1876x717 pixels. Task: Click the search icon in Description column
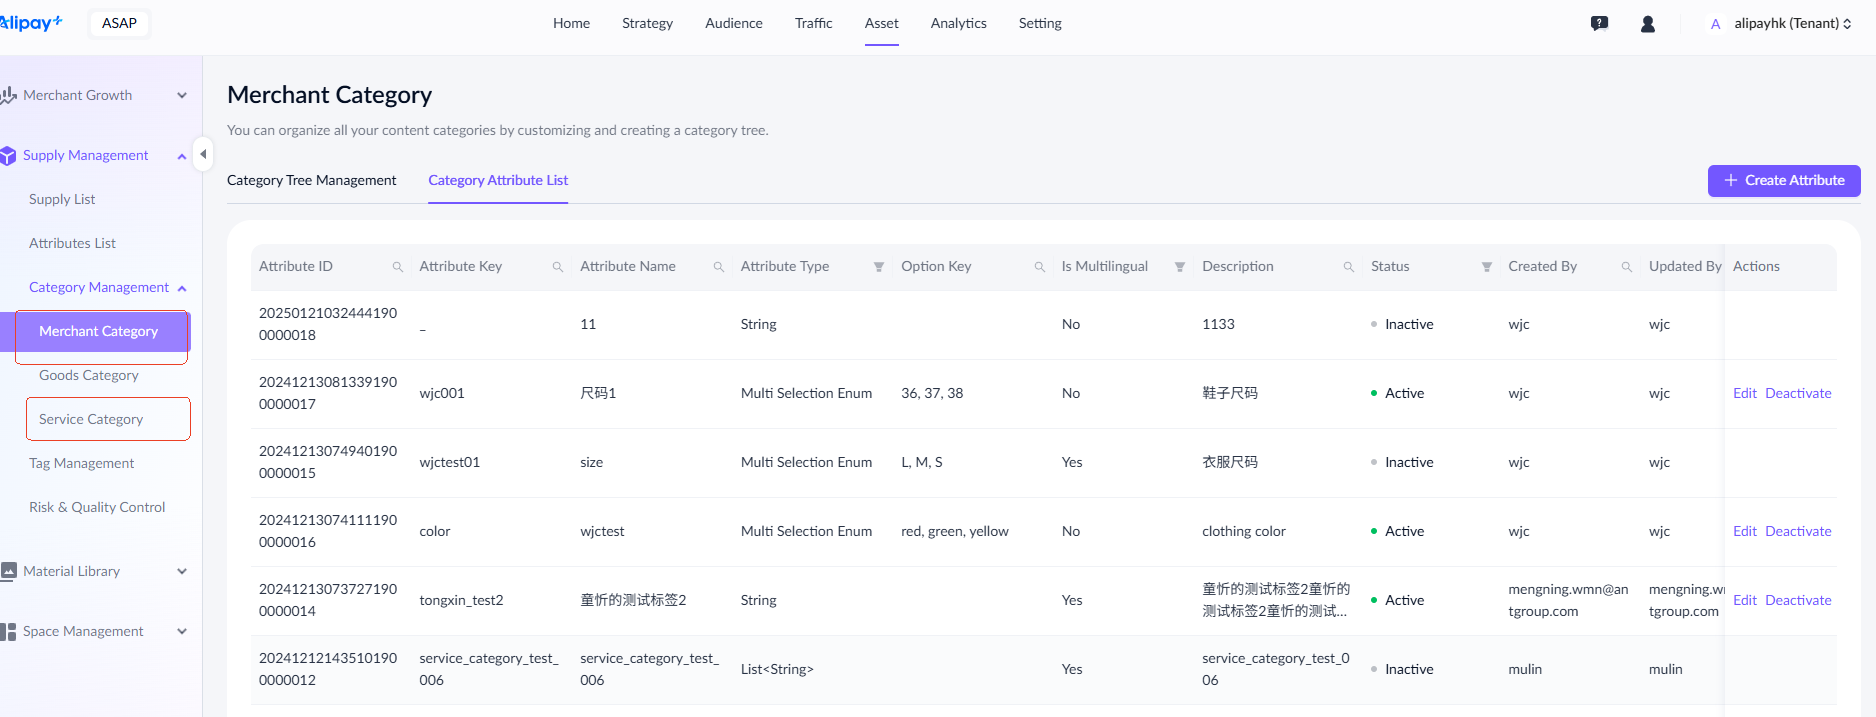coord(1349,267)
